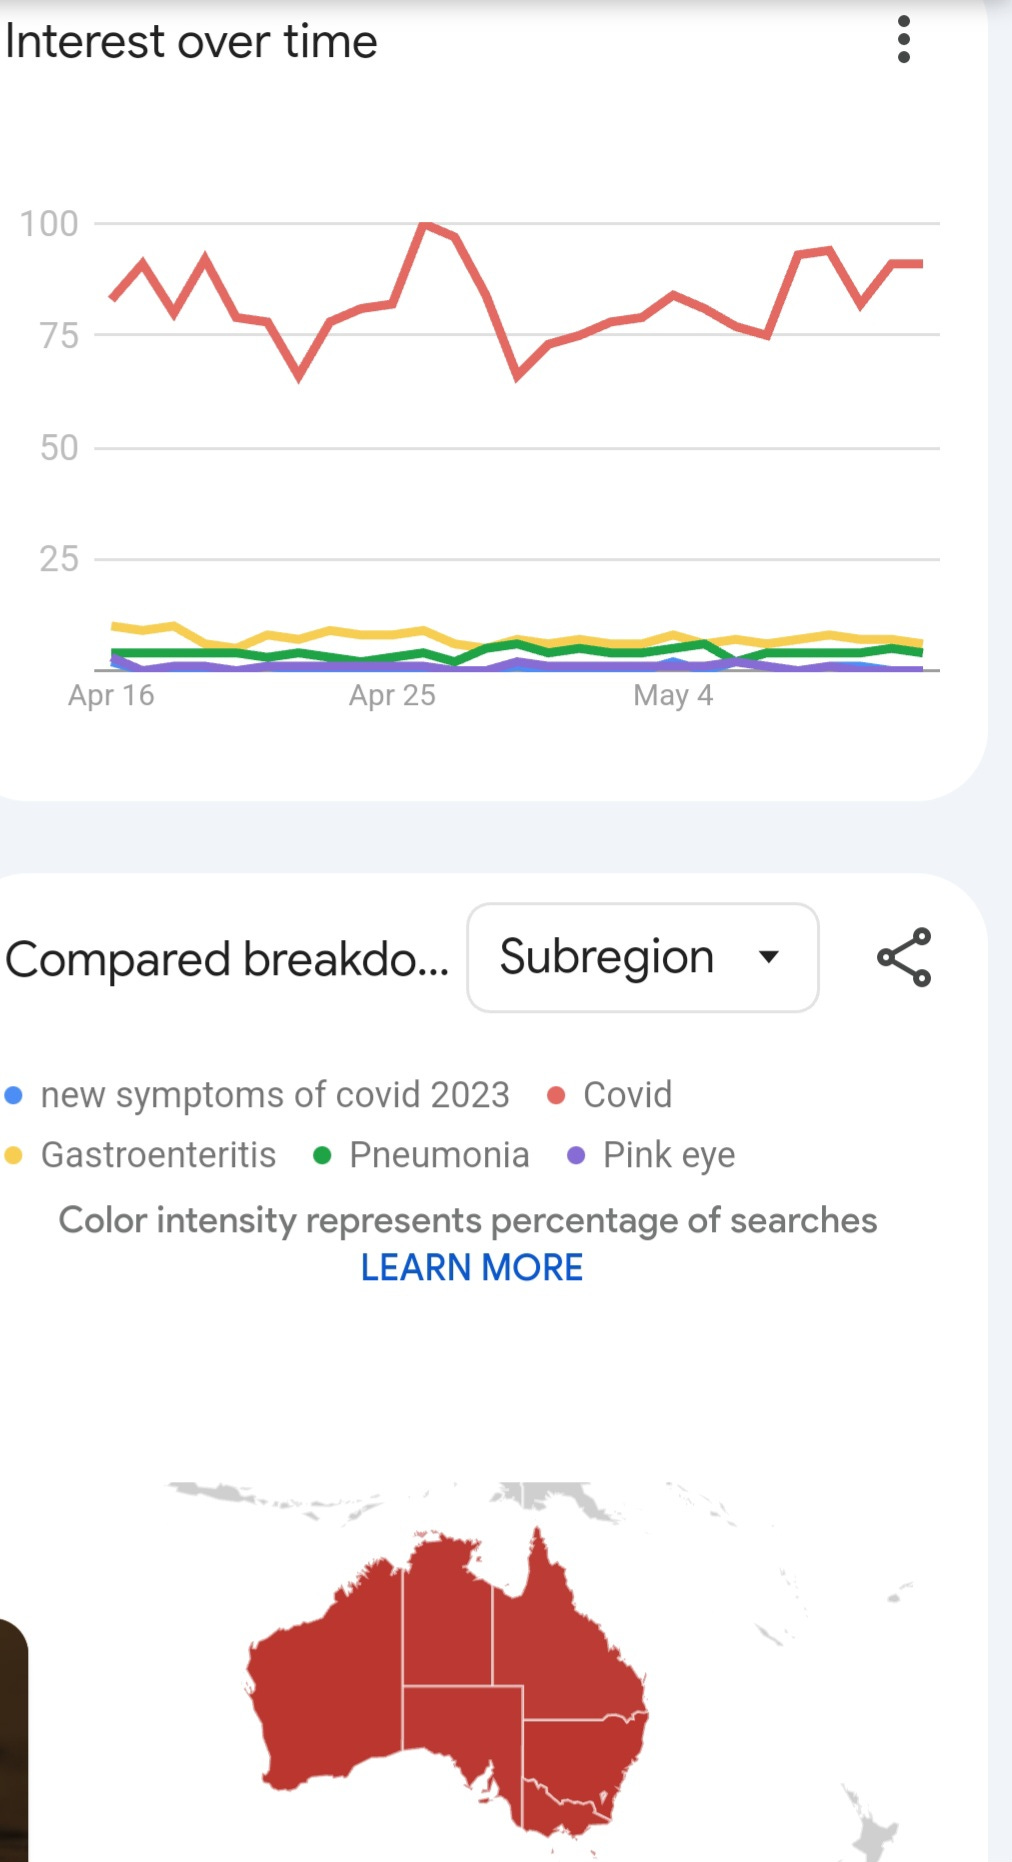Open the Subregion dropdown
The height and width of the screenshot is (1862, 1012).
pos(643,958)
